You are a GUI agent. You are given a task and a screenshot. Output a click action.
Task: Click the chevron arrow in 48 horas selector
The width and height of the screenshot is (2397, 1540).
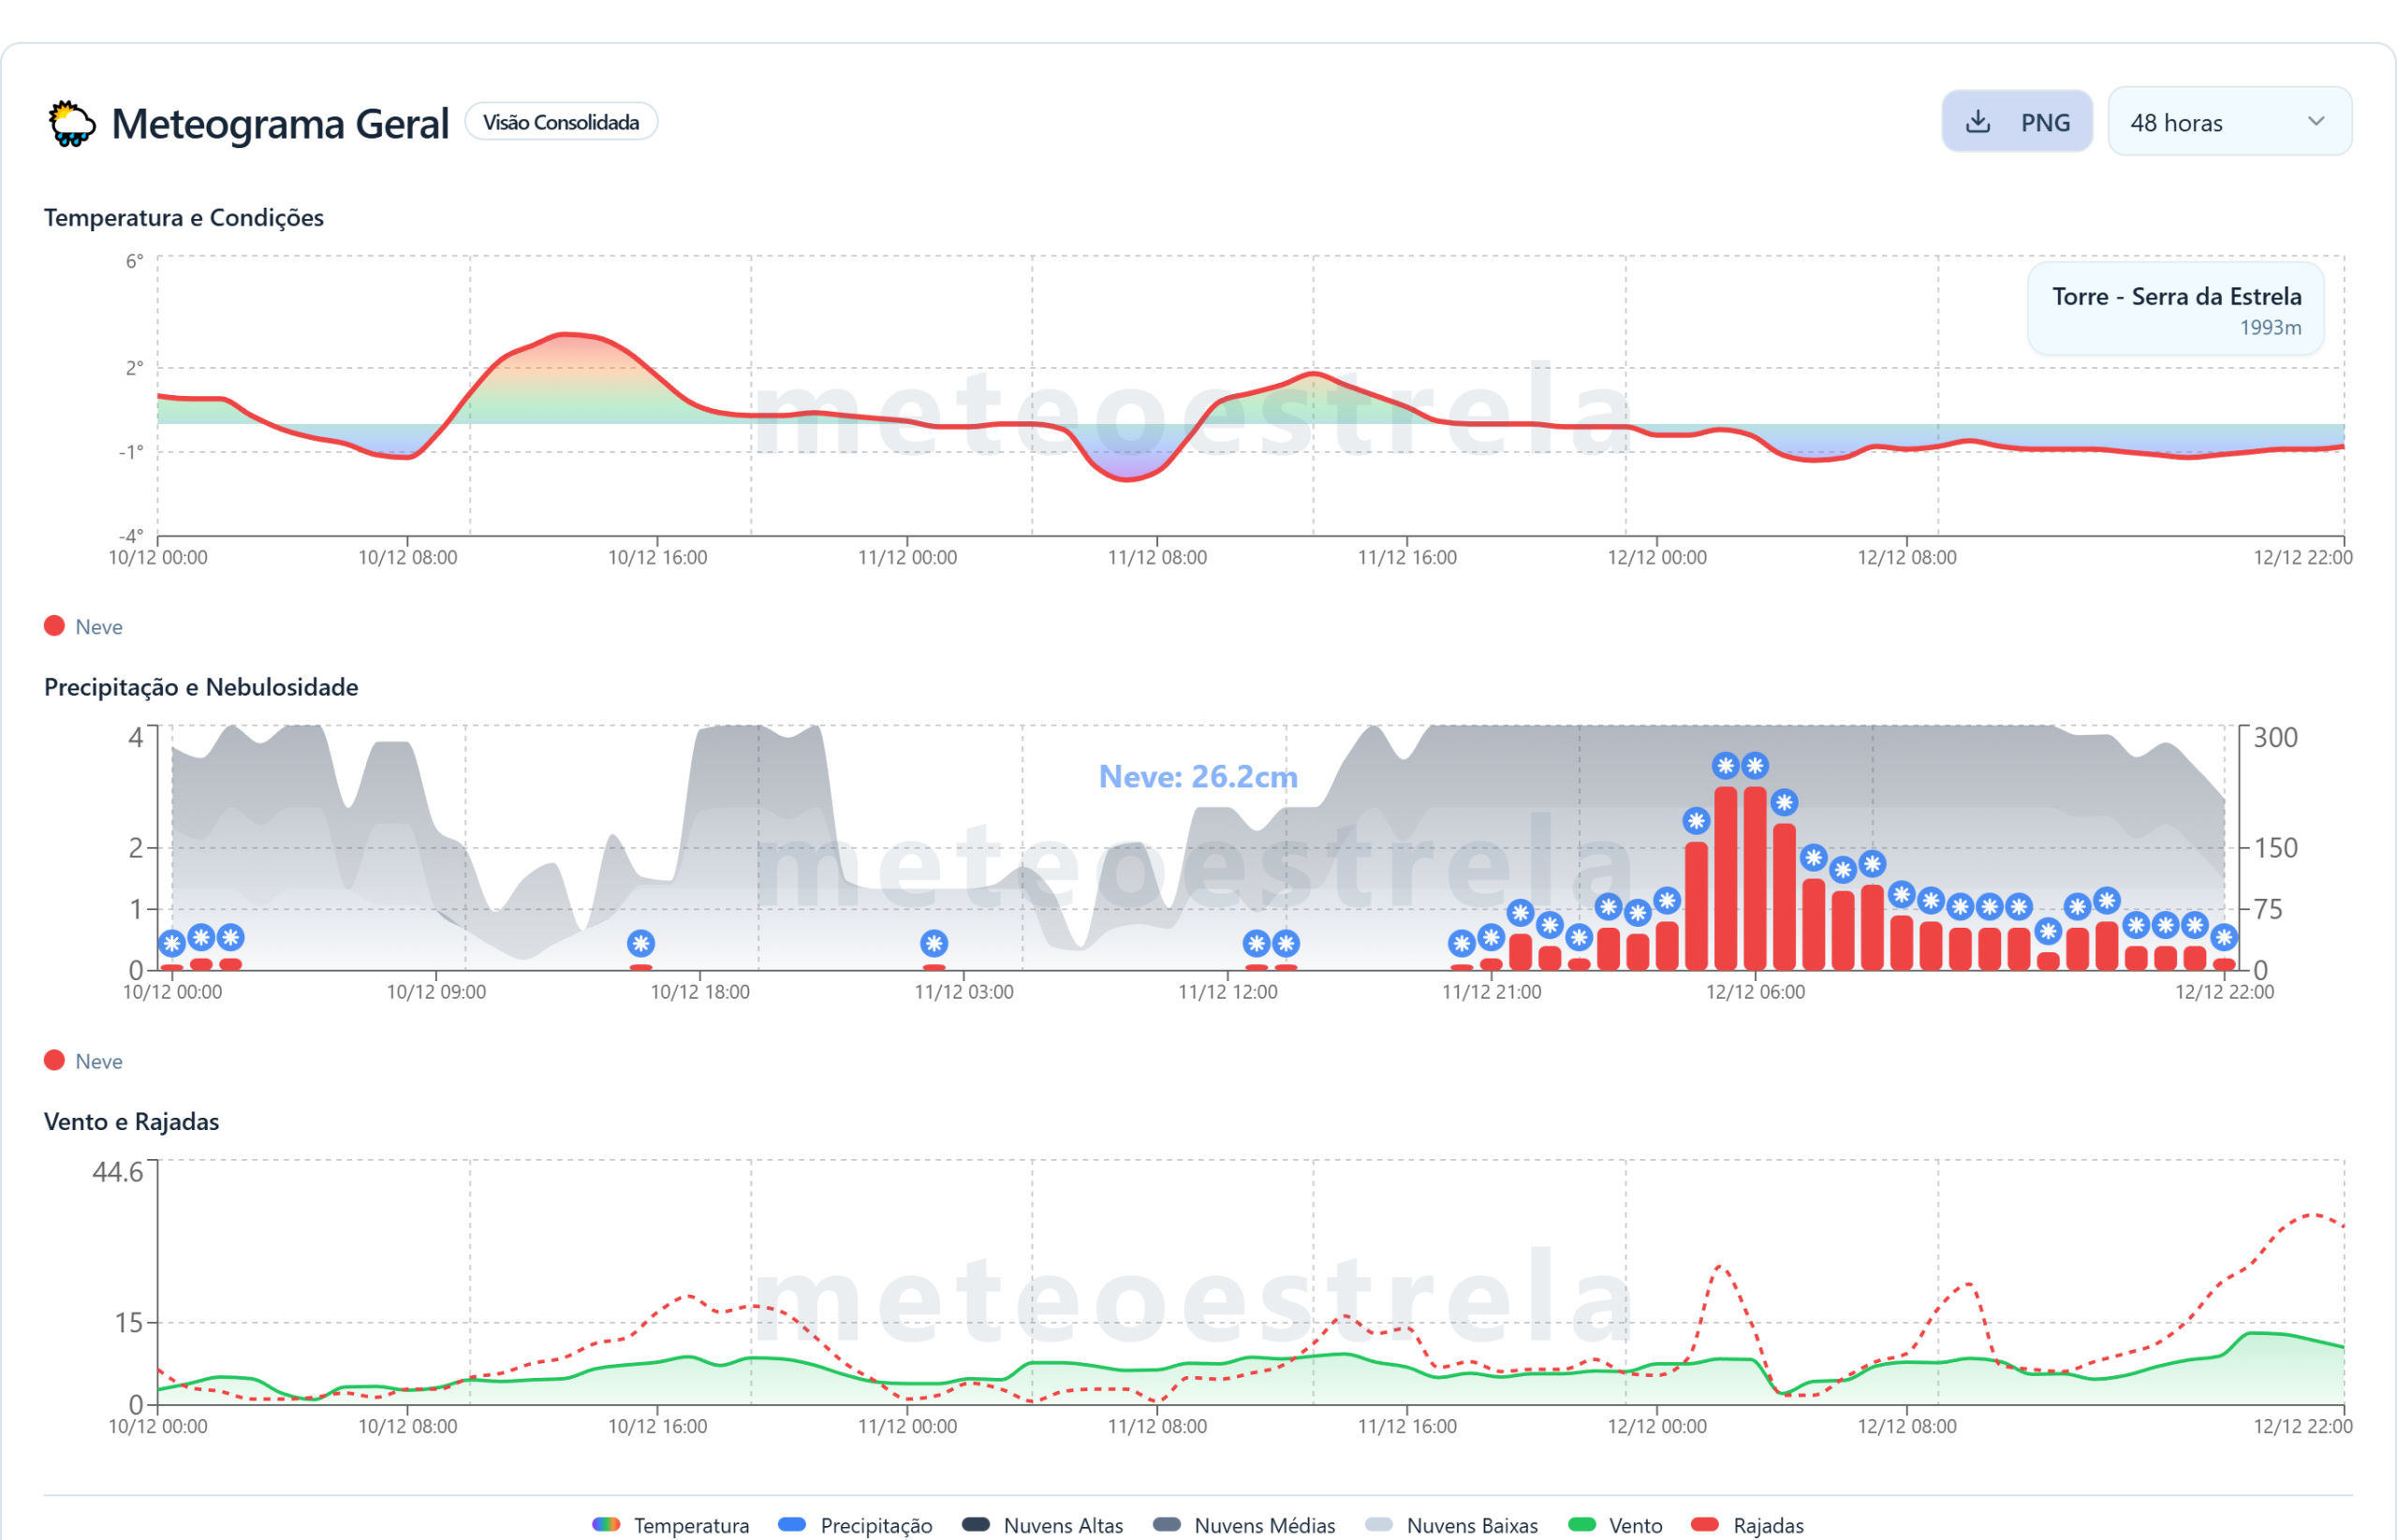click(x=2316, y=121)
